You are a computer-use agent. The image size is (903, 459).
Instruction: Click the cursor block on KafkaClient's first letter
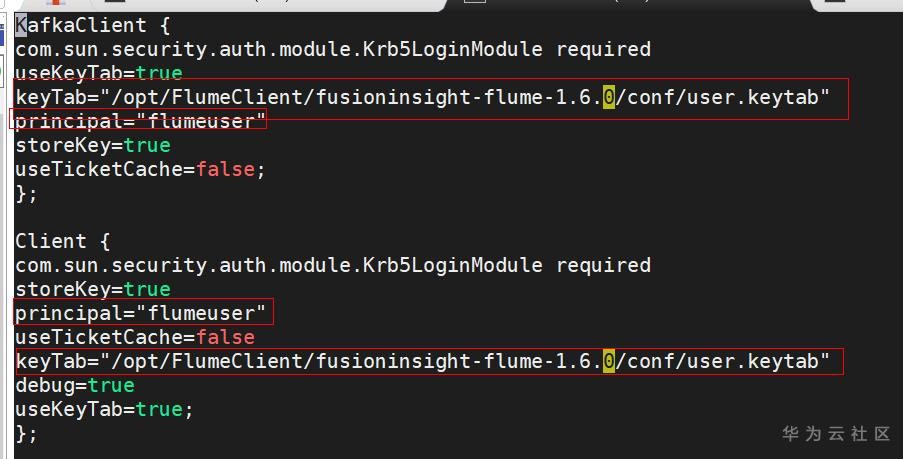point(21,25)
